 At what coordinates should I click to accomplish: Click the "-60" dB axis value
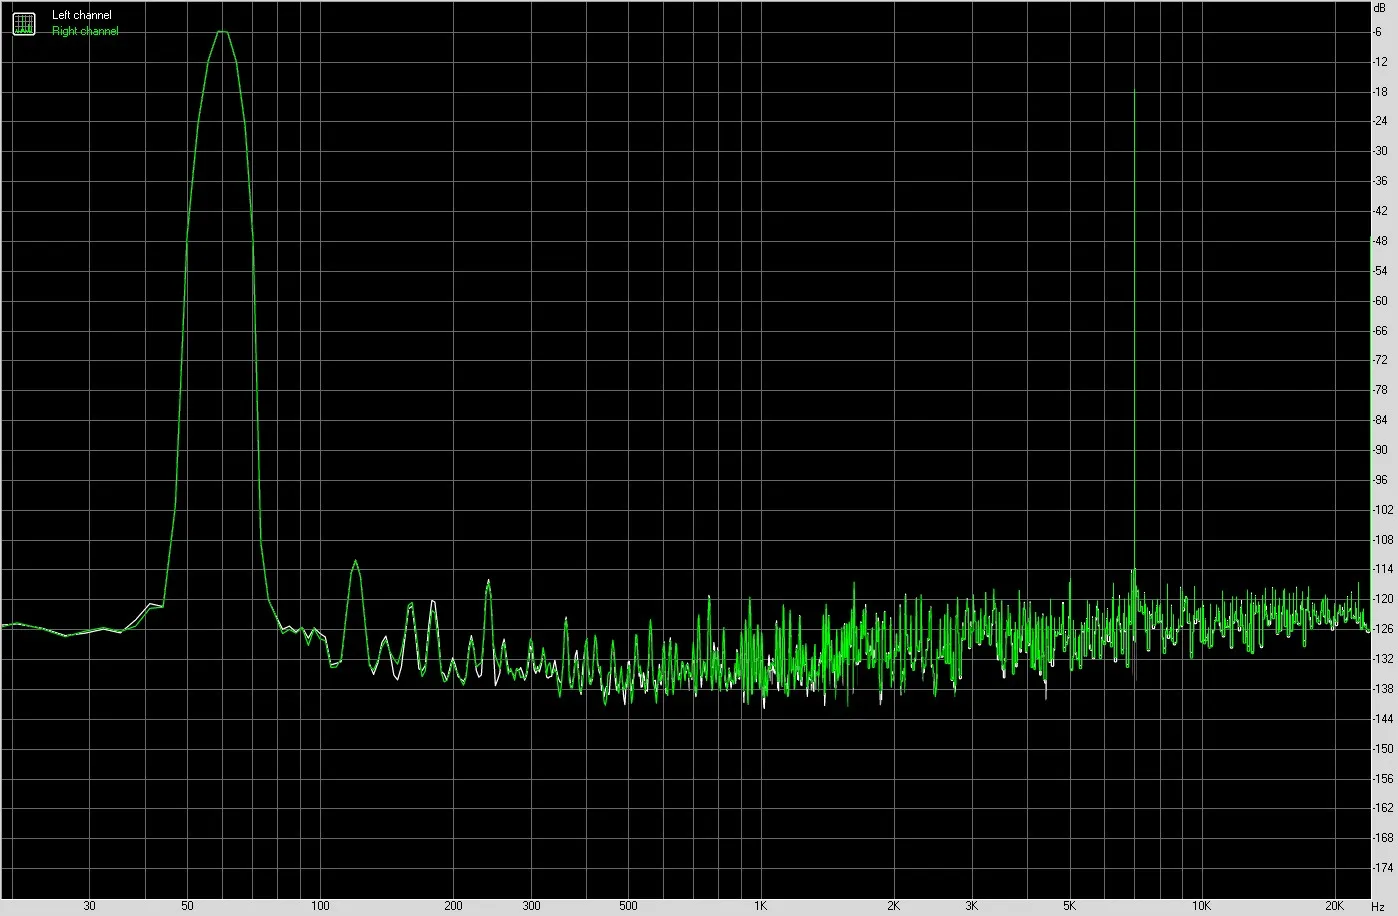pyautogui.click(x=1380, y=301)
